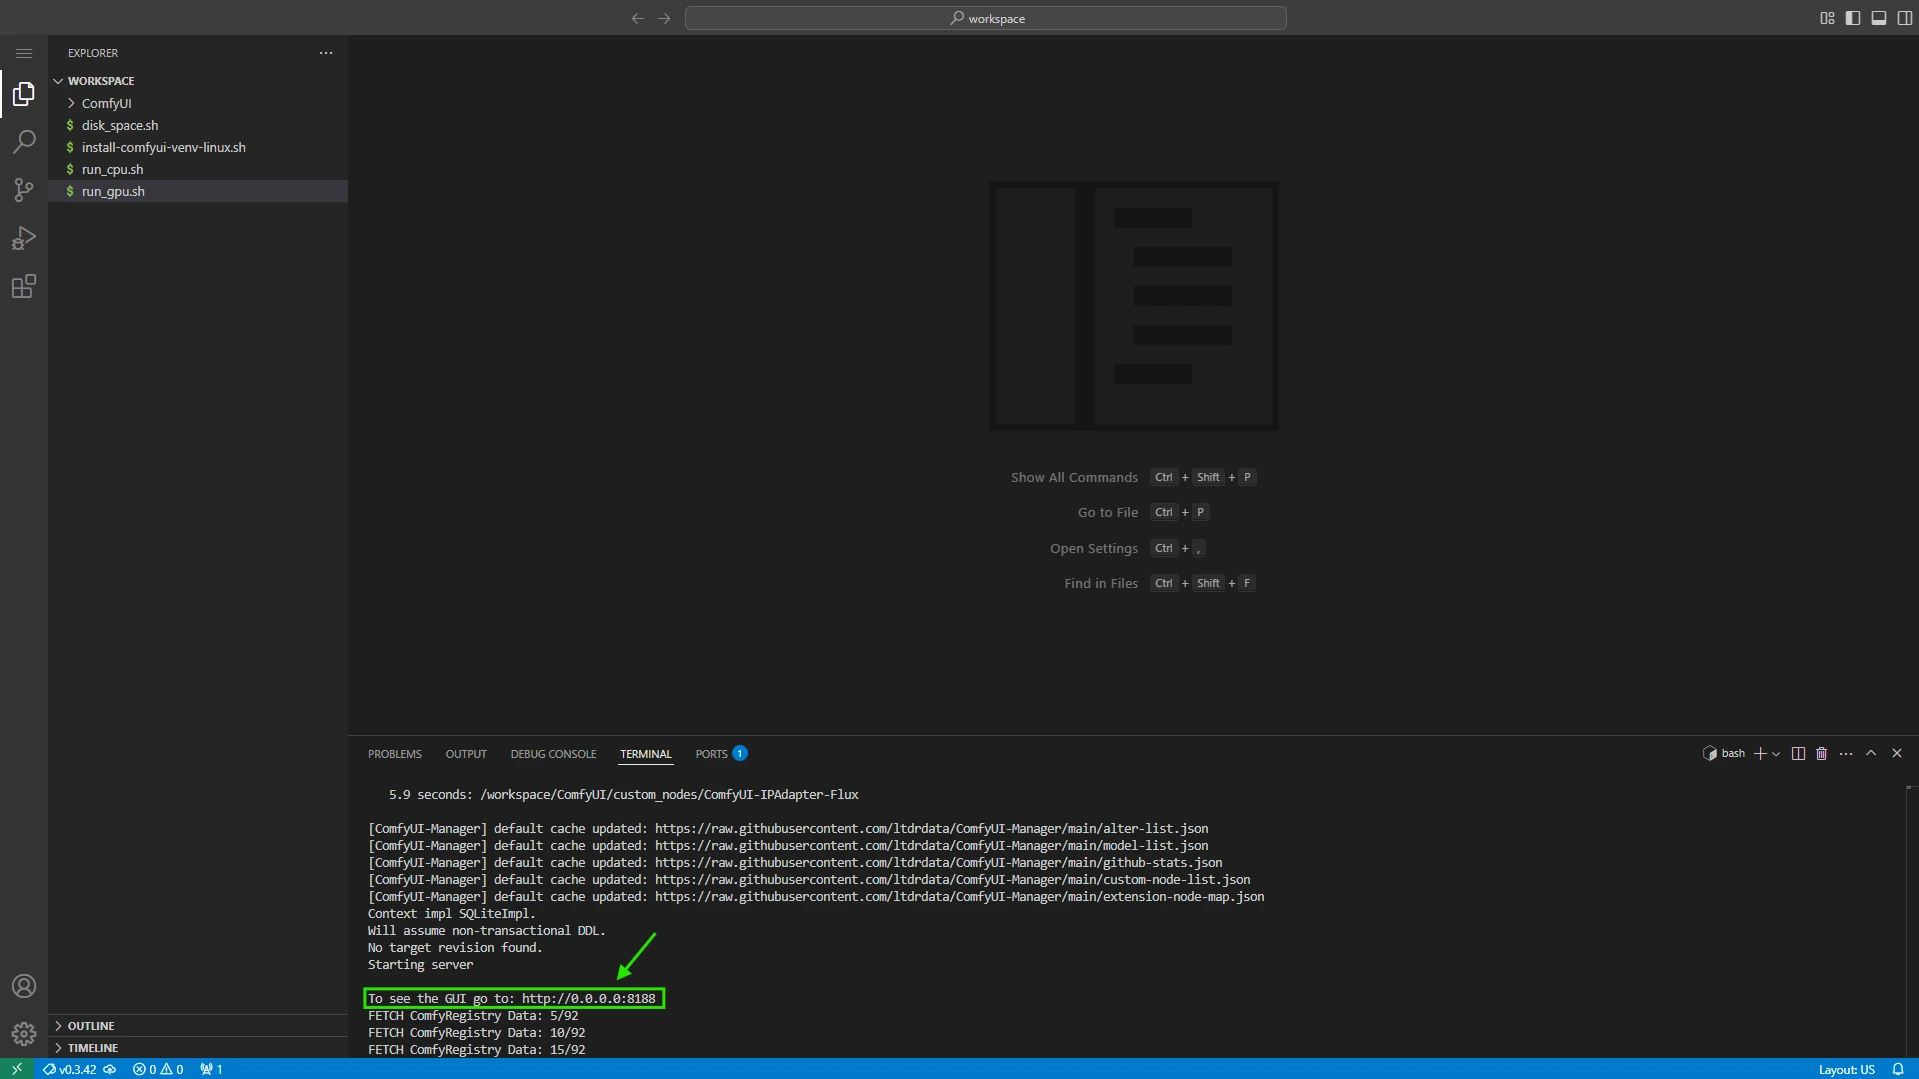
Task: Click Go to File shortcut hint
Action: [x=1143, y=513]
